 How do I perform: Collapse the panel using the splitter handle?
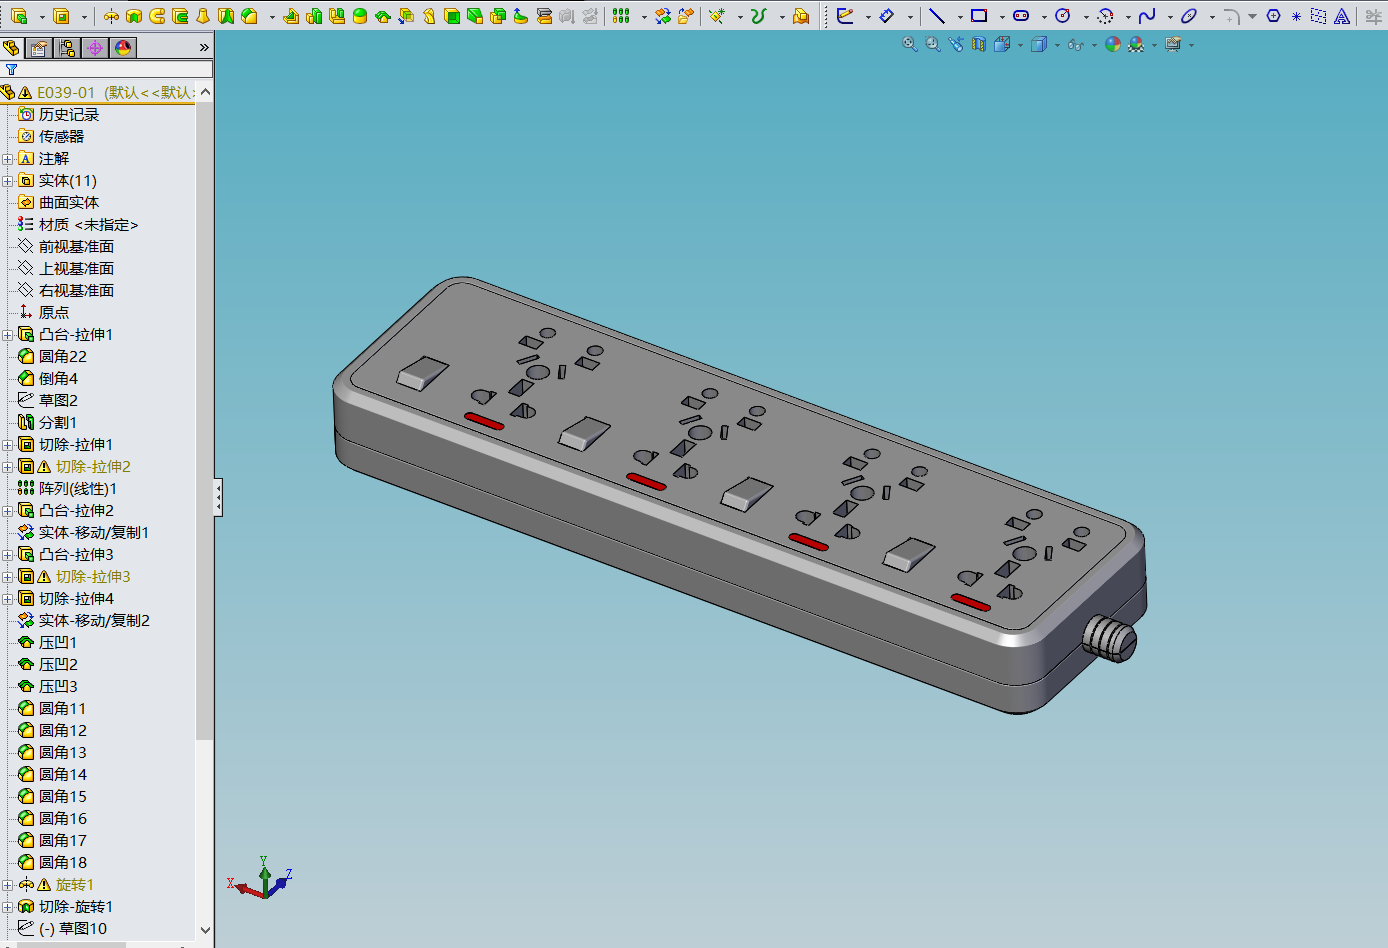coord(218,497)
